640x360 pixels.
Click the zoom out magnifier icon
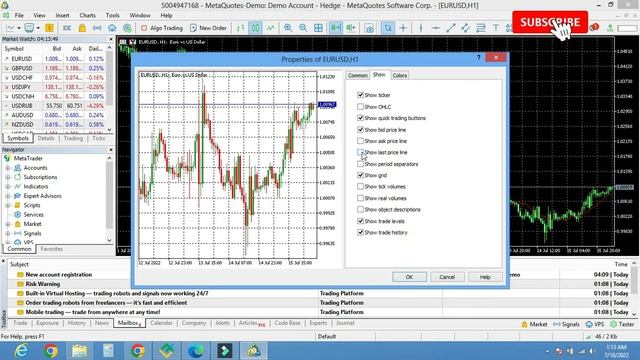[x=303, y=28]
